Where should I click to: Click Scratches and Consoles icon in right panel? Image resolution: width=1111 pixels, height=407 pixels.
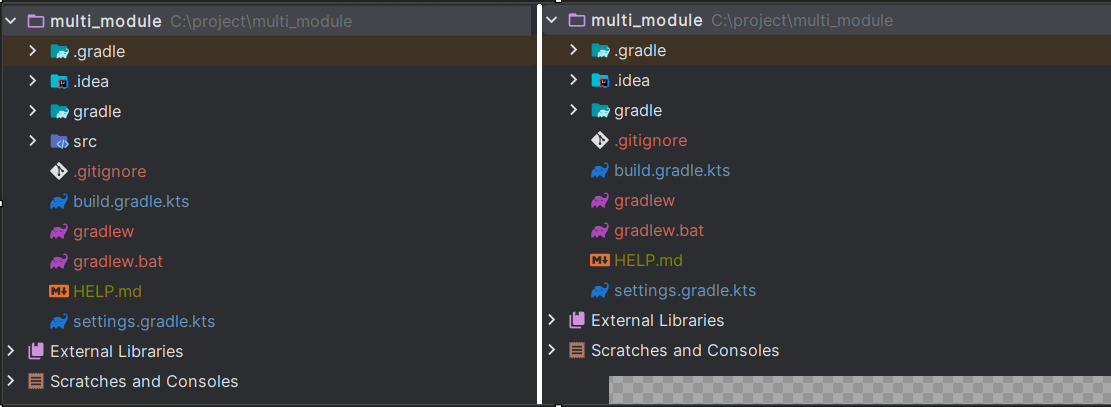click(x=577, y=350)
